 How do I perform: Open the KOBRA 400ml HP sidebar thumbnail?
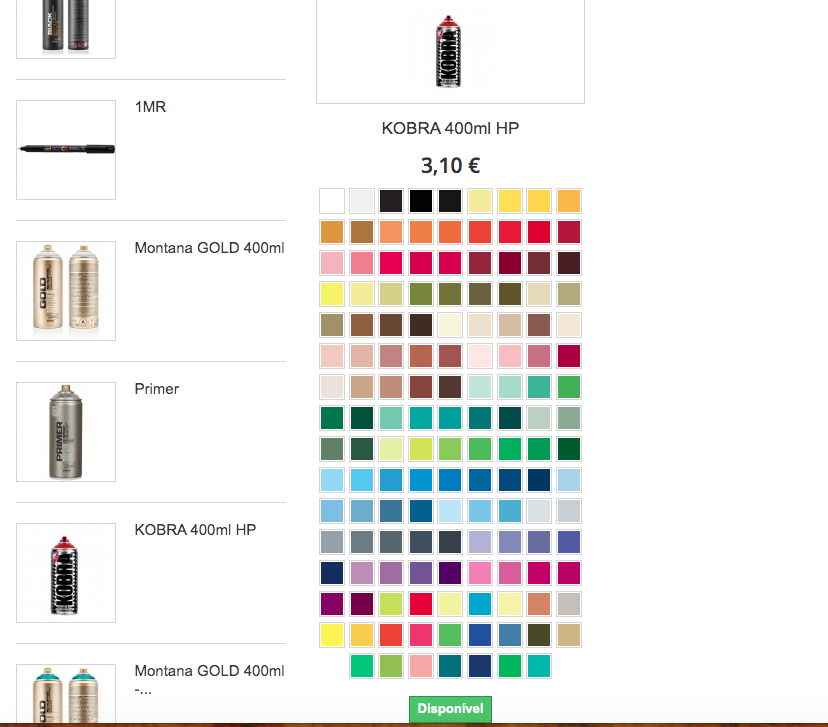pos(66,573)
